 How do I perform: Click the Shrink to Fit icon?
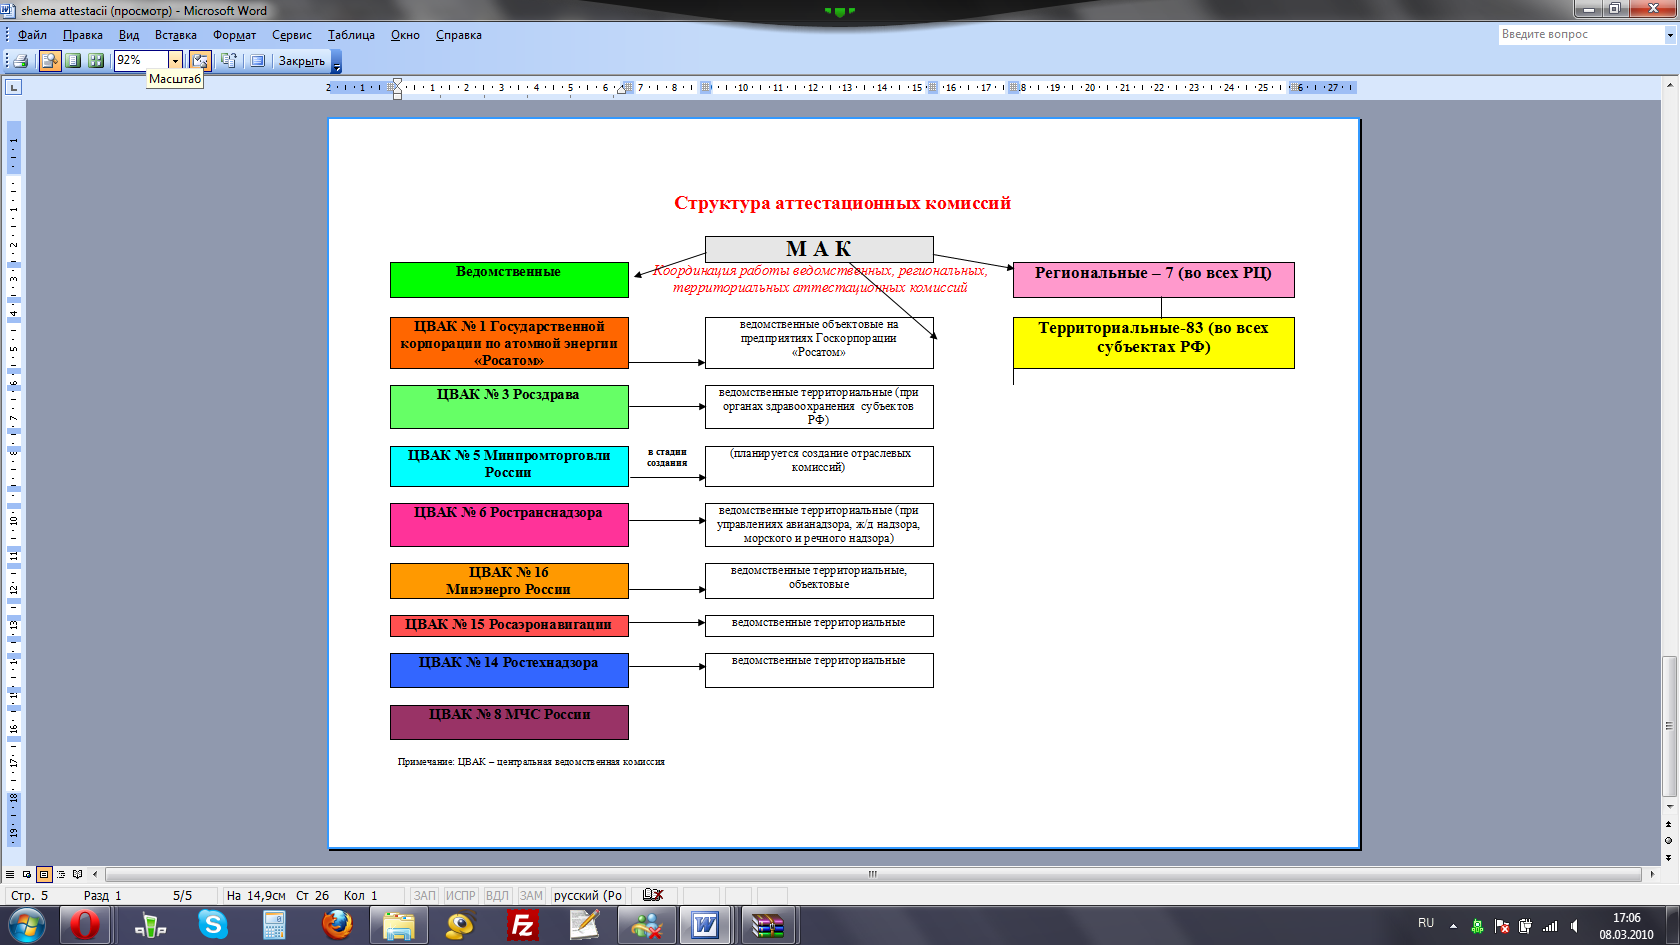pos(229,61)
